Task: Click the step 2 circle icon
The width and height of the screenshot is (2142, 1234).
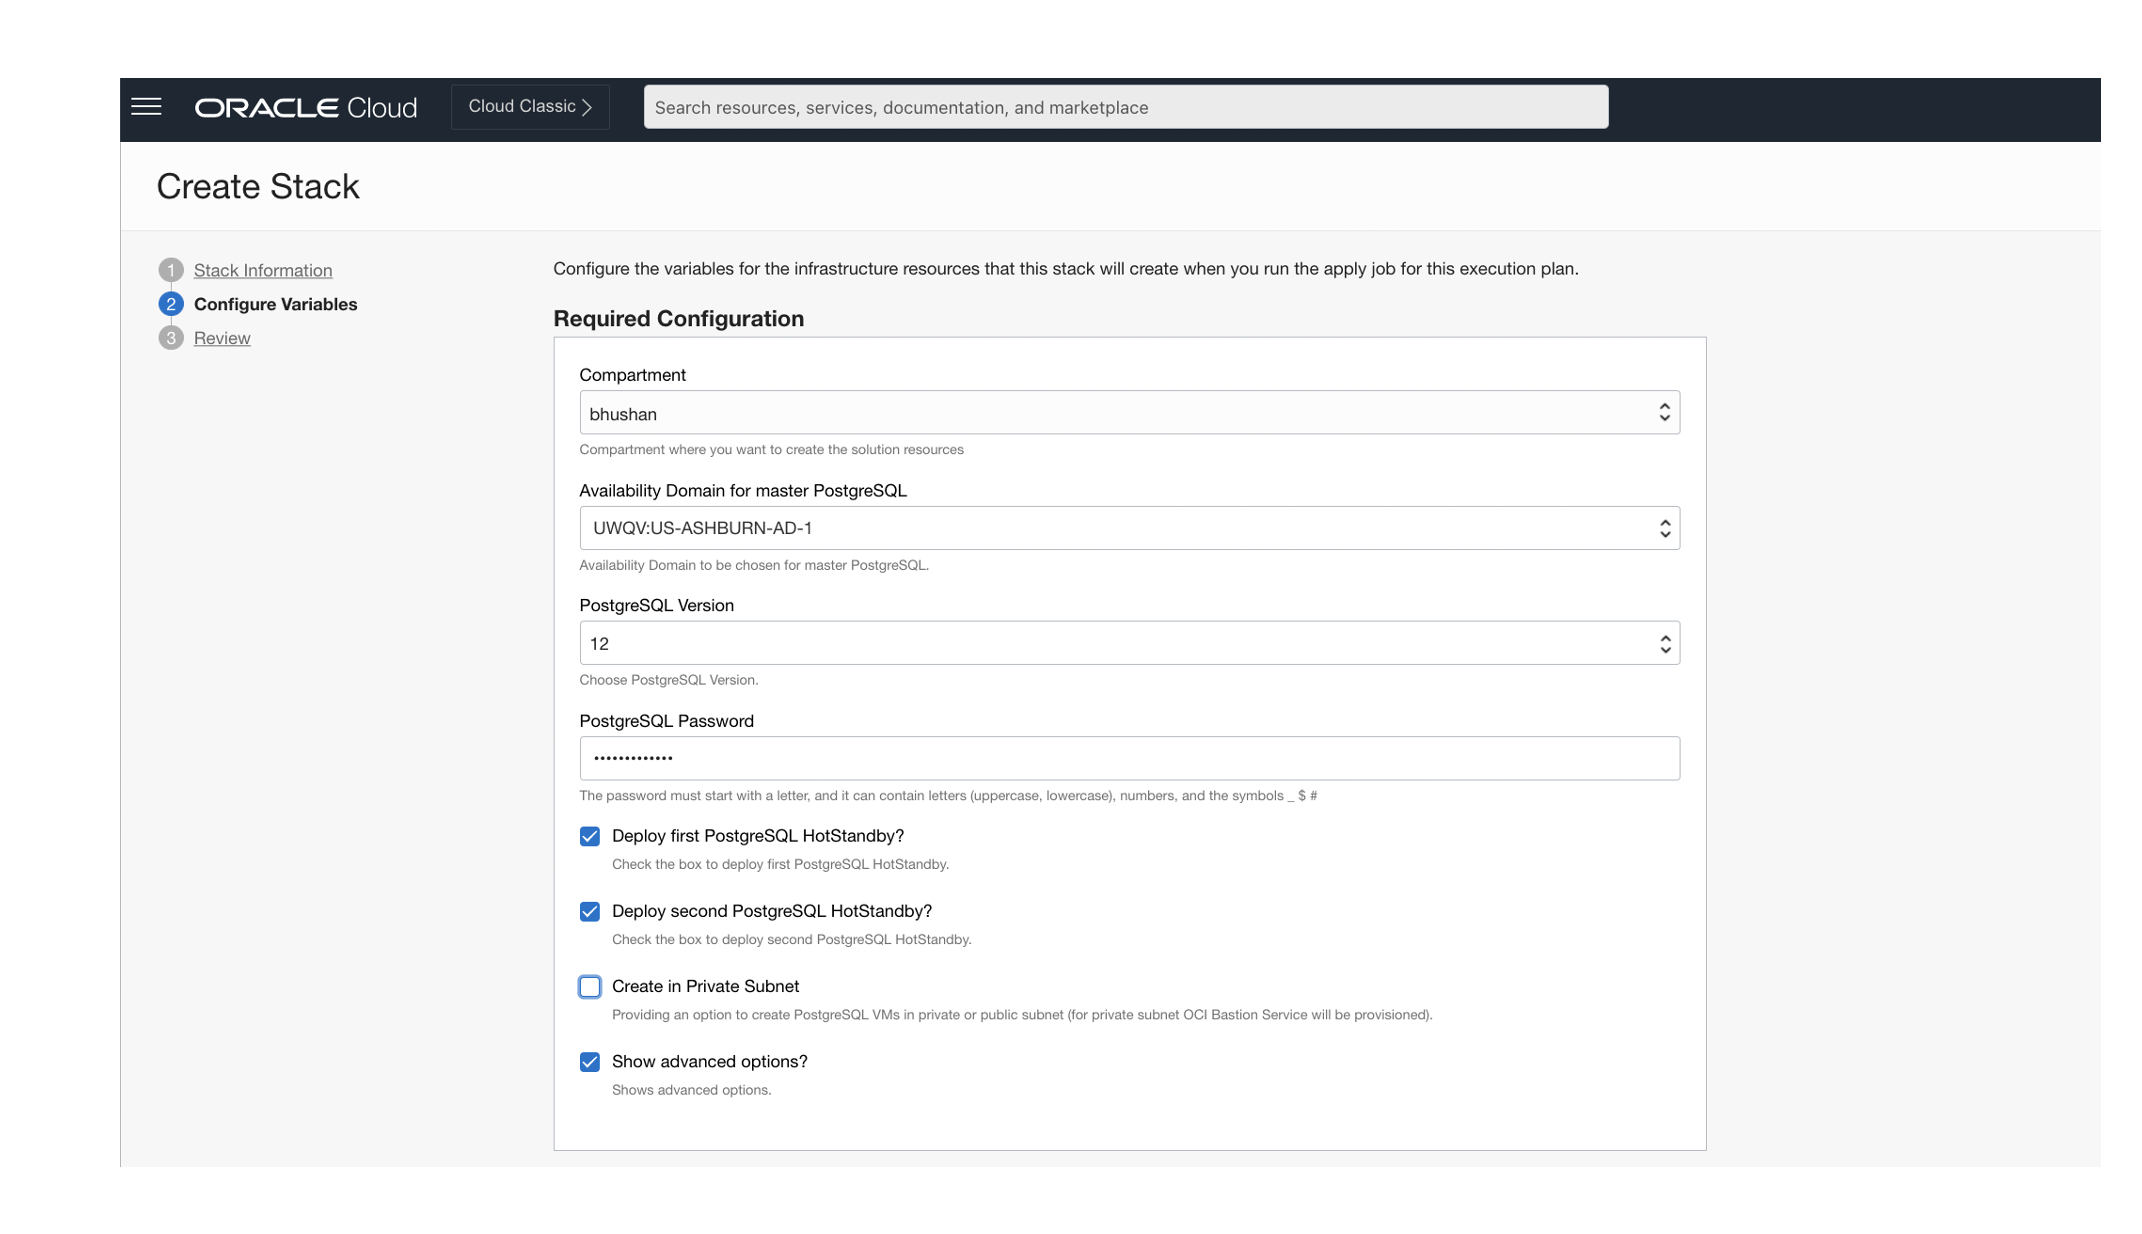Action: (x=171, y=304)
